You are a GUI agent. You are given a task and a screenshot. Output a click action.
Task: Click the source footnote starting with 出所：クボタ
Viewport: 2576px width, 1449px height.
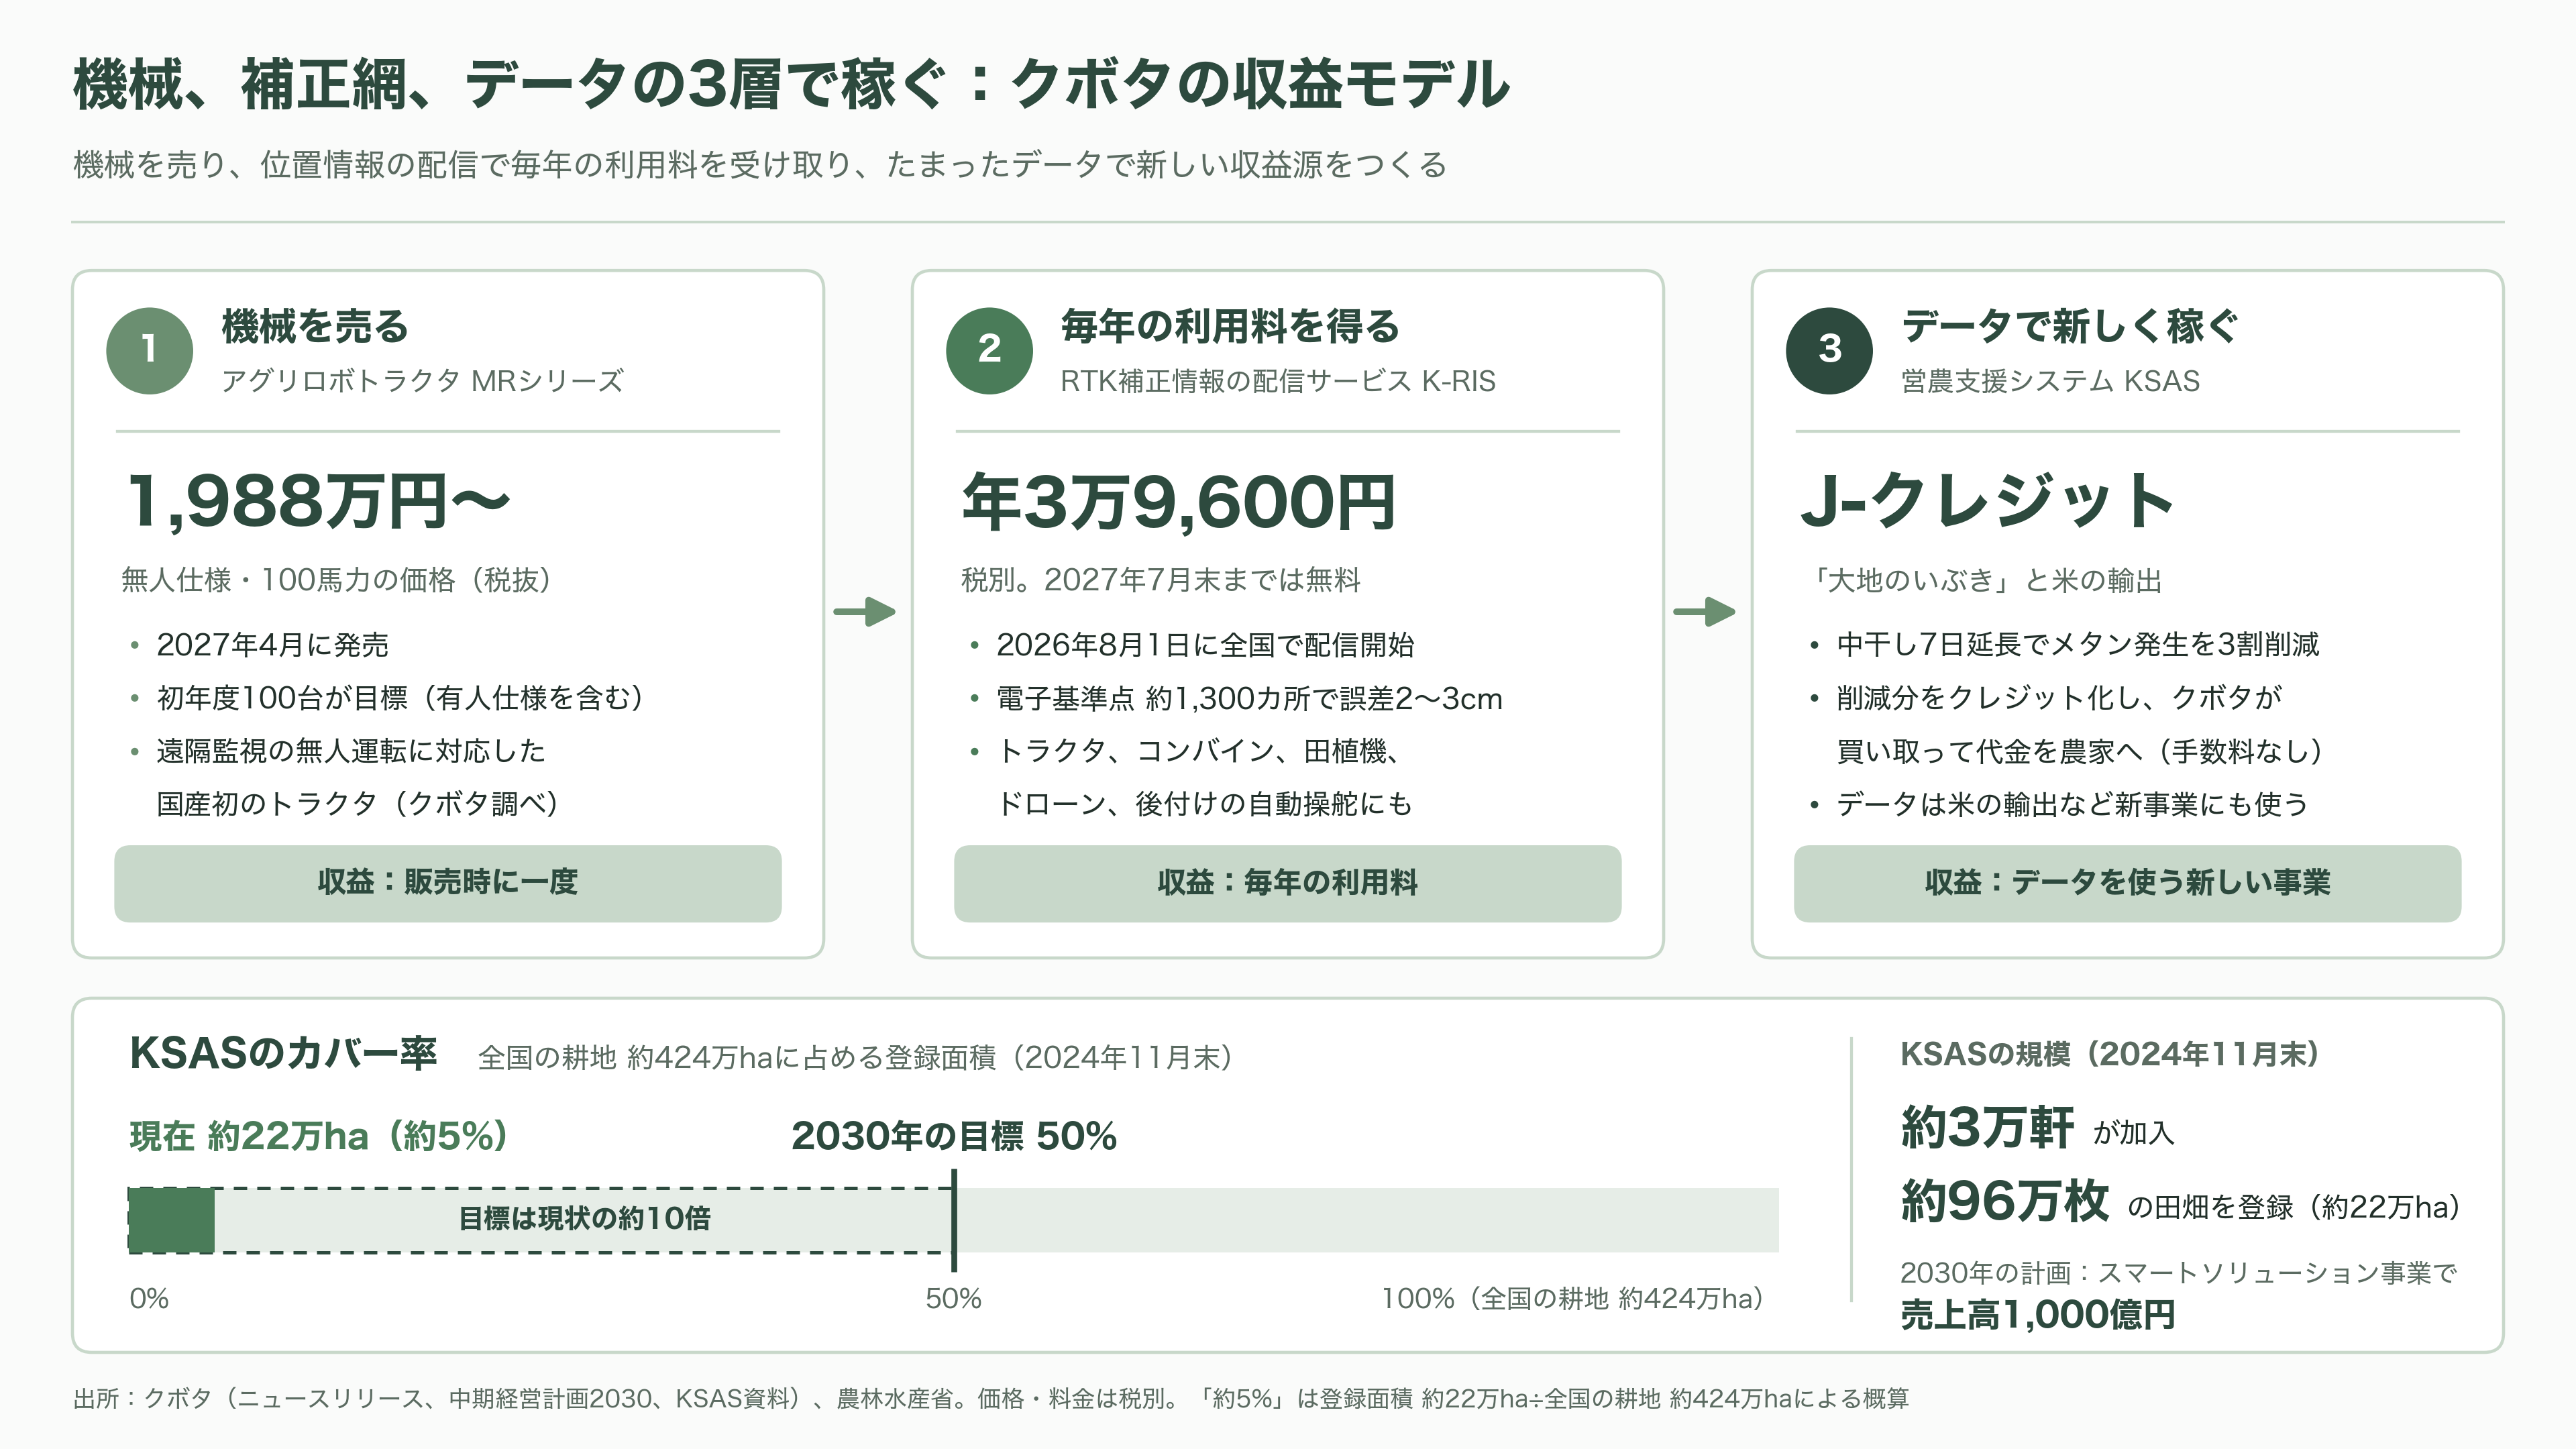(x=991, y=1399)
